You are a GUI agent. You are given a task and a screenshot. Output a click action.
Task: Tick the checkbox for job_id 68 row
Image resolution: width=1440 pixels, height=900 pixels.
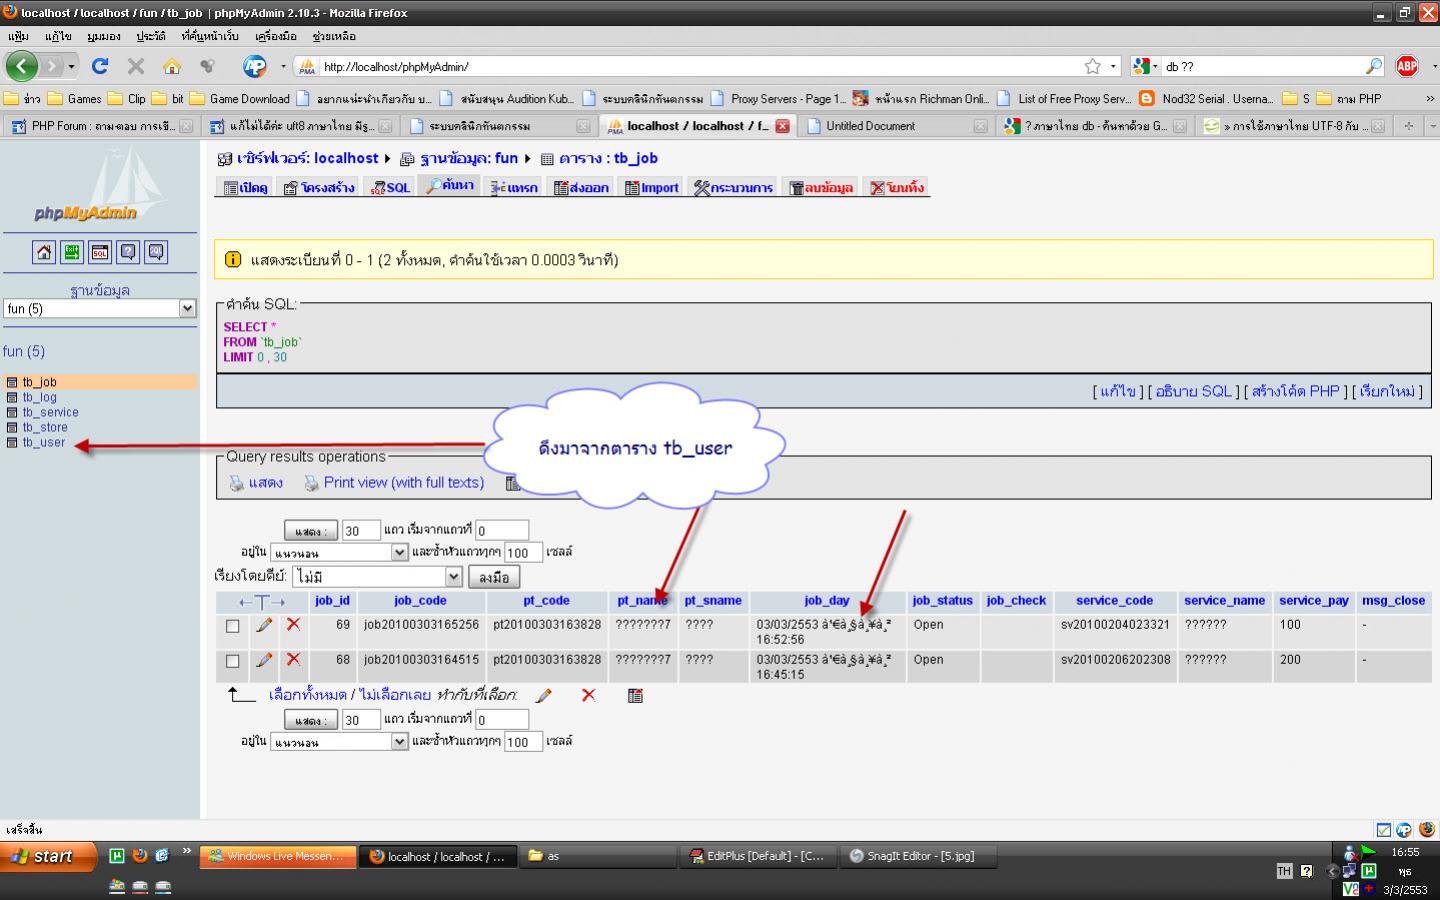pos(233,661)
